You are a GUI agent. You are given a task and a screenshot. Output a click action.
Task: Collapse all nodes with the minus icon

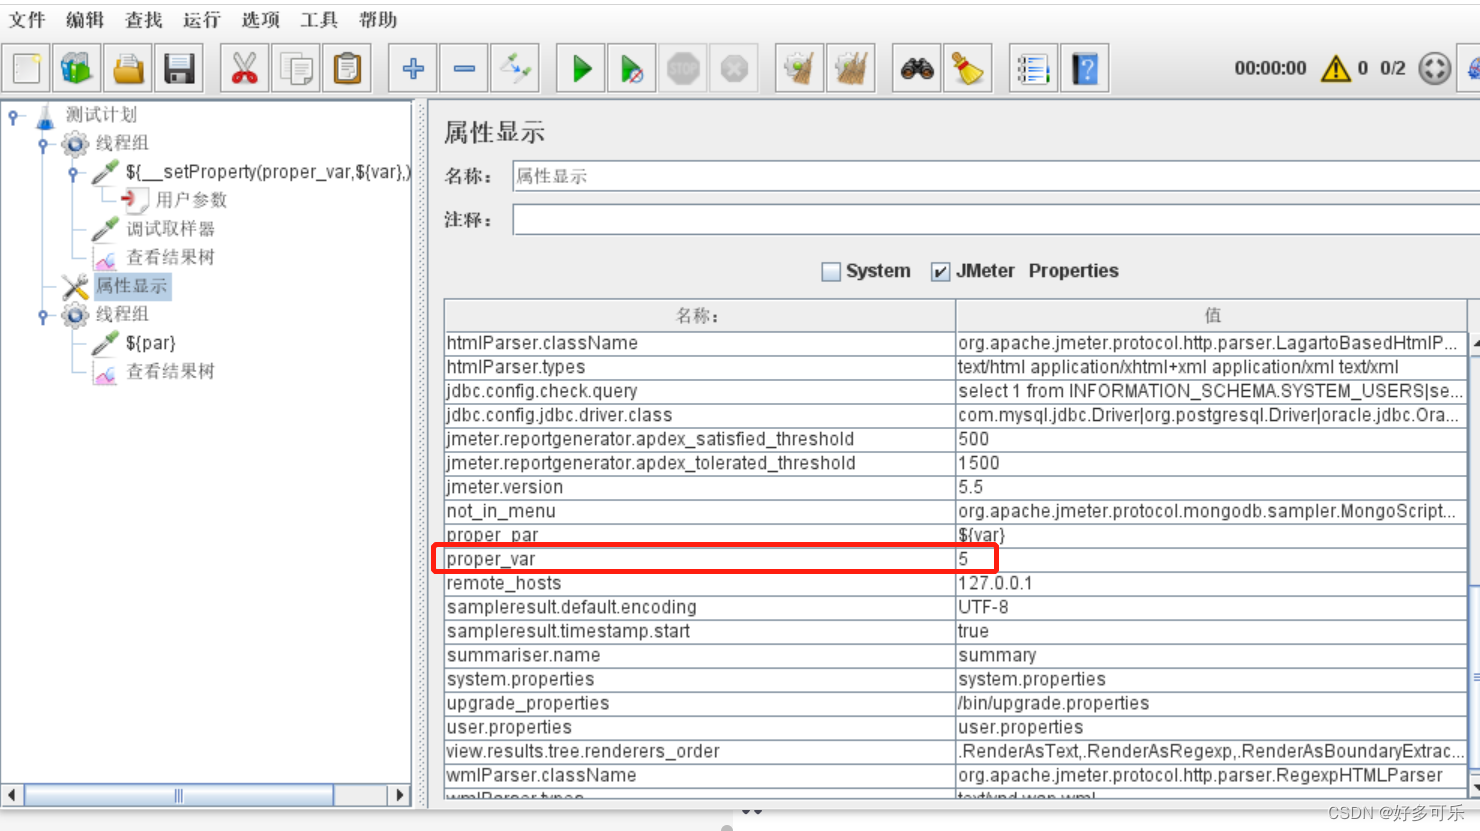pos(464,69)
